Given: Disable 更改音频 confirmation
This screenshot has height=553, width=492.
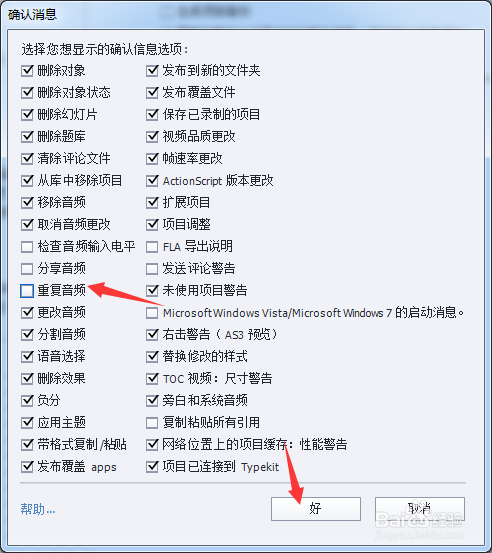Looking at the screenshot, I should 27,312.
